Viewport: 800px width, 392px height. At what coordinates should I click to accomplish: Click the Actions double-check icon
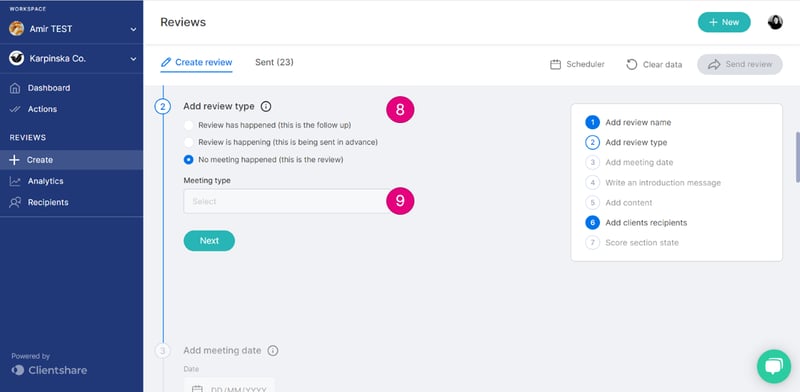pos(15,109)
